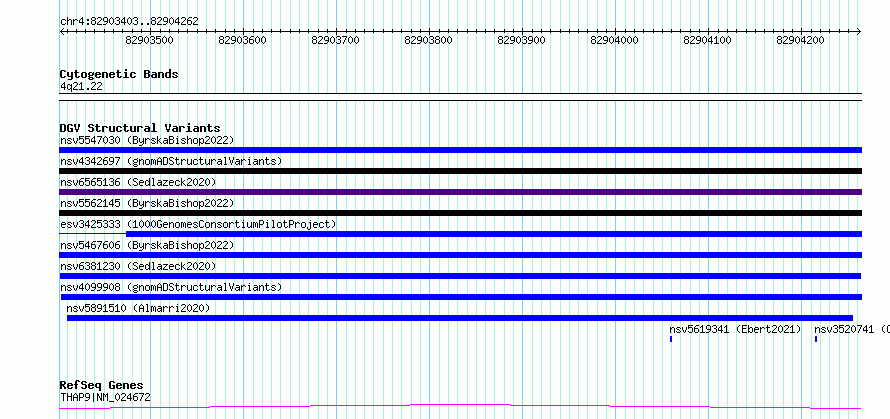The height and width of the screenshot is (419, 890).
Task: Open nsv4342697 (gnomADStructuralVariants) label
Action: point(171,161)
